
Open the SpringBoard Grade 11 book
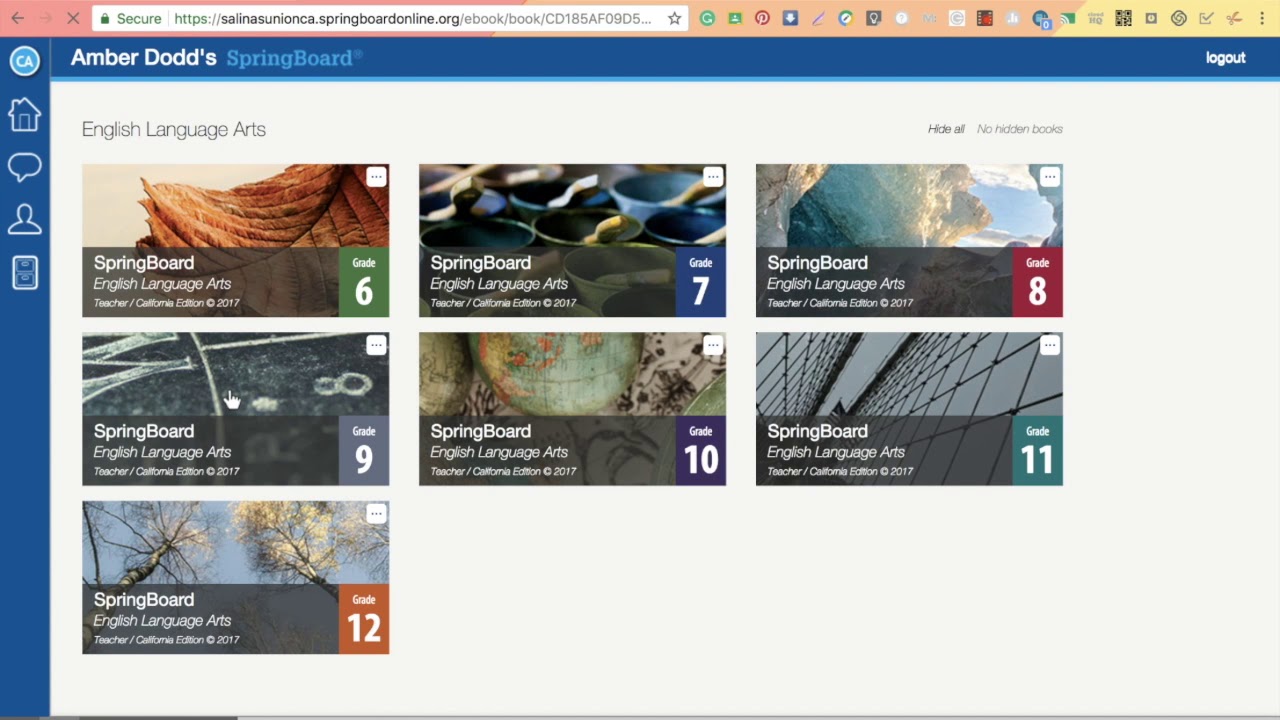[909, 409]
